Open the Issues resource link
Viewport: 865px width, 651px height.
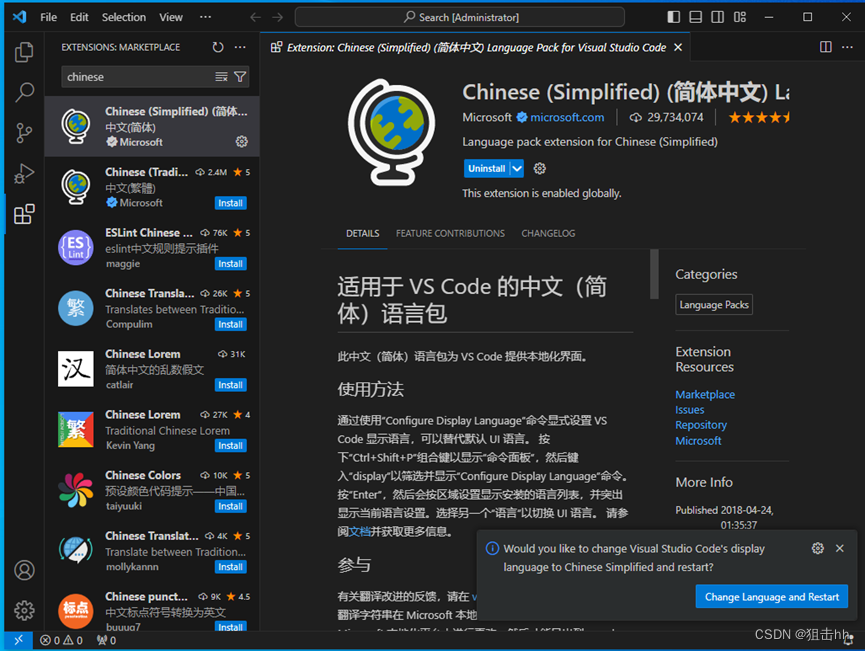[x=690, y=410]
